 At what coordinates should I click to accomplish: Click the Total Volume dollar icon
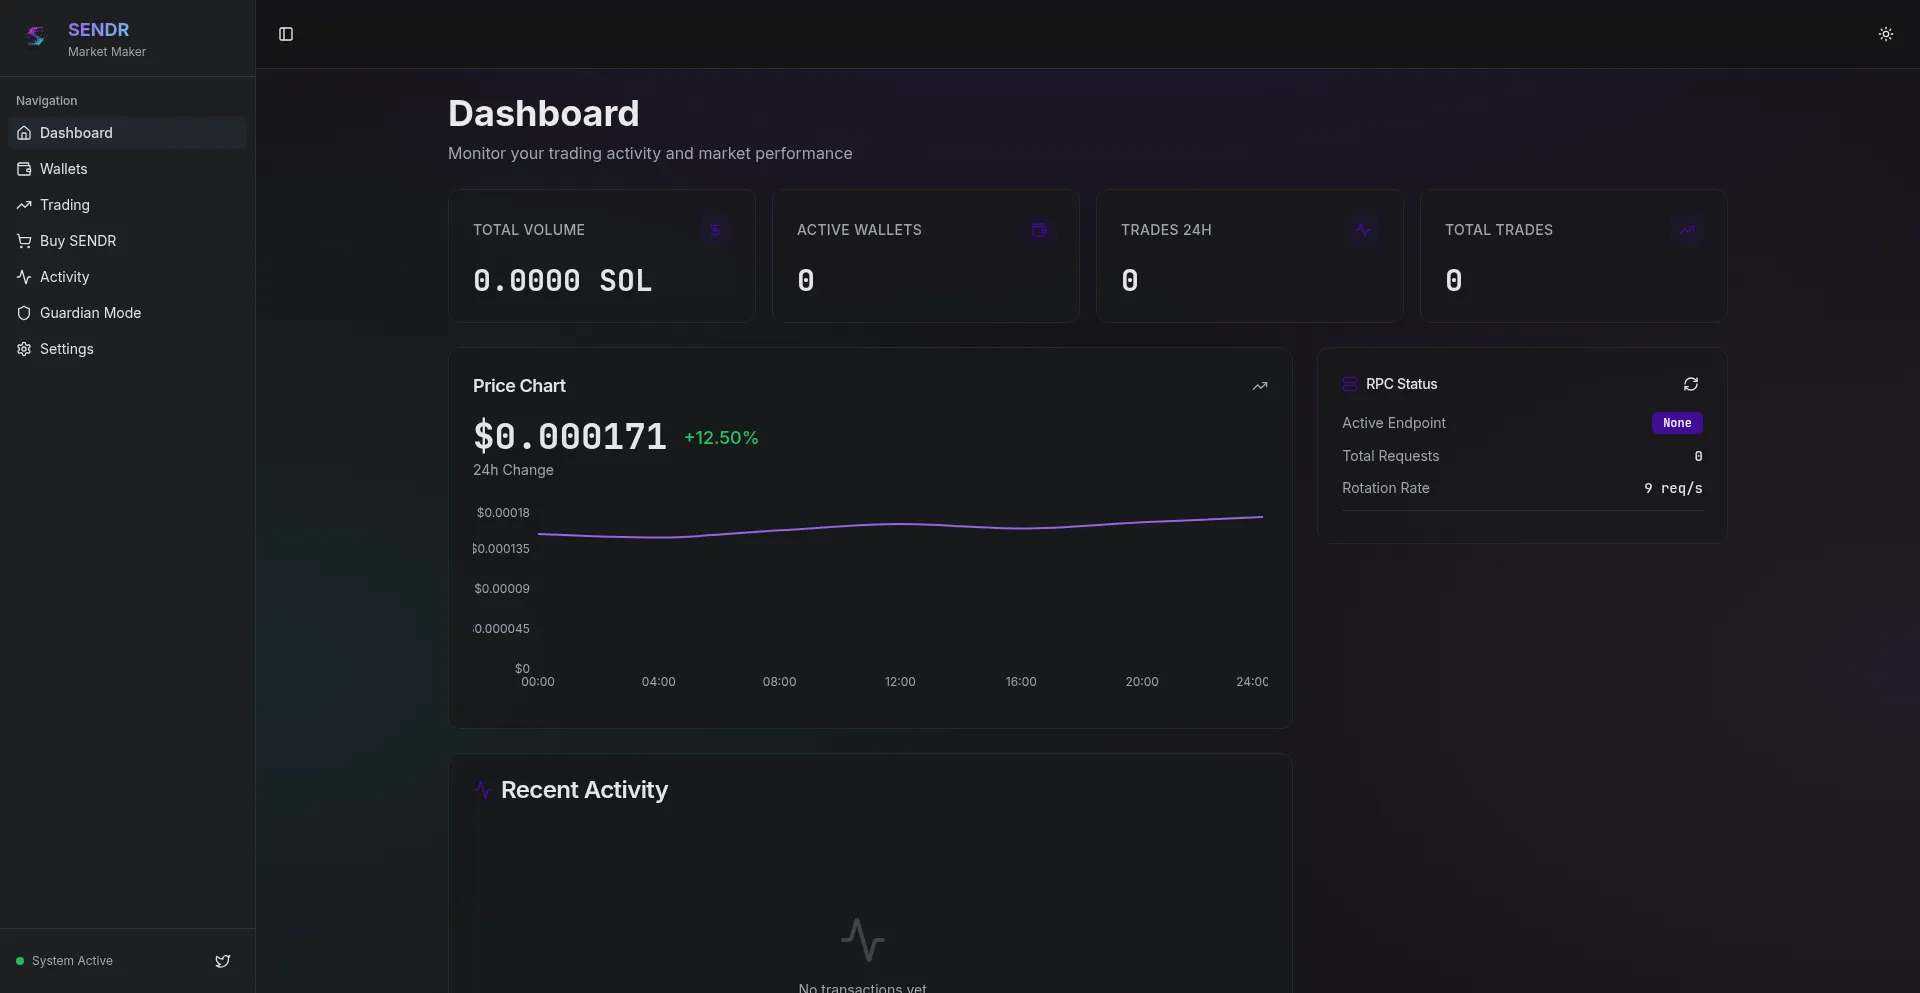point(715,230)
